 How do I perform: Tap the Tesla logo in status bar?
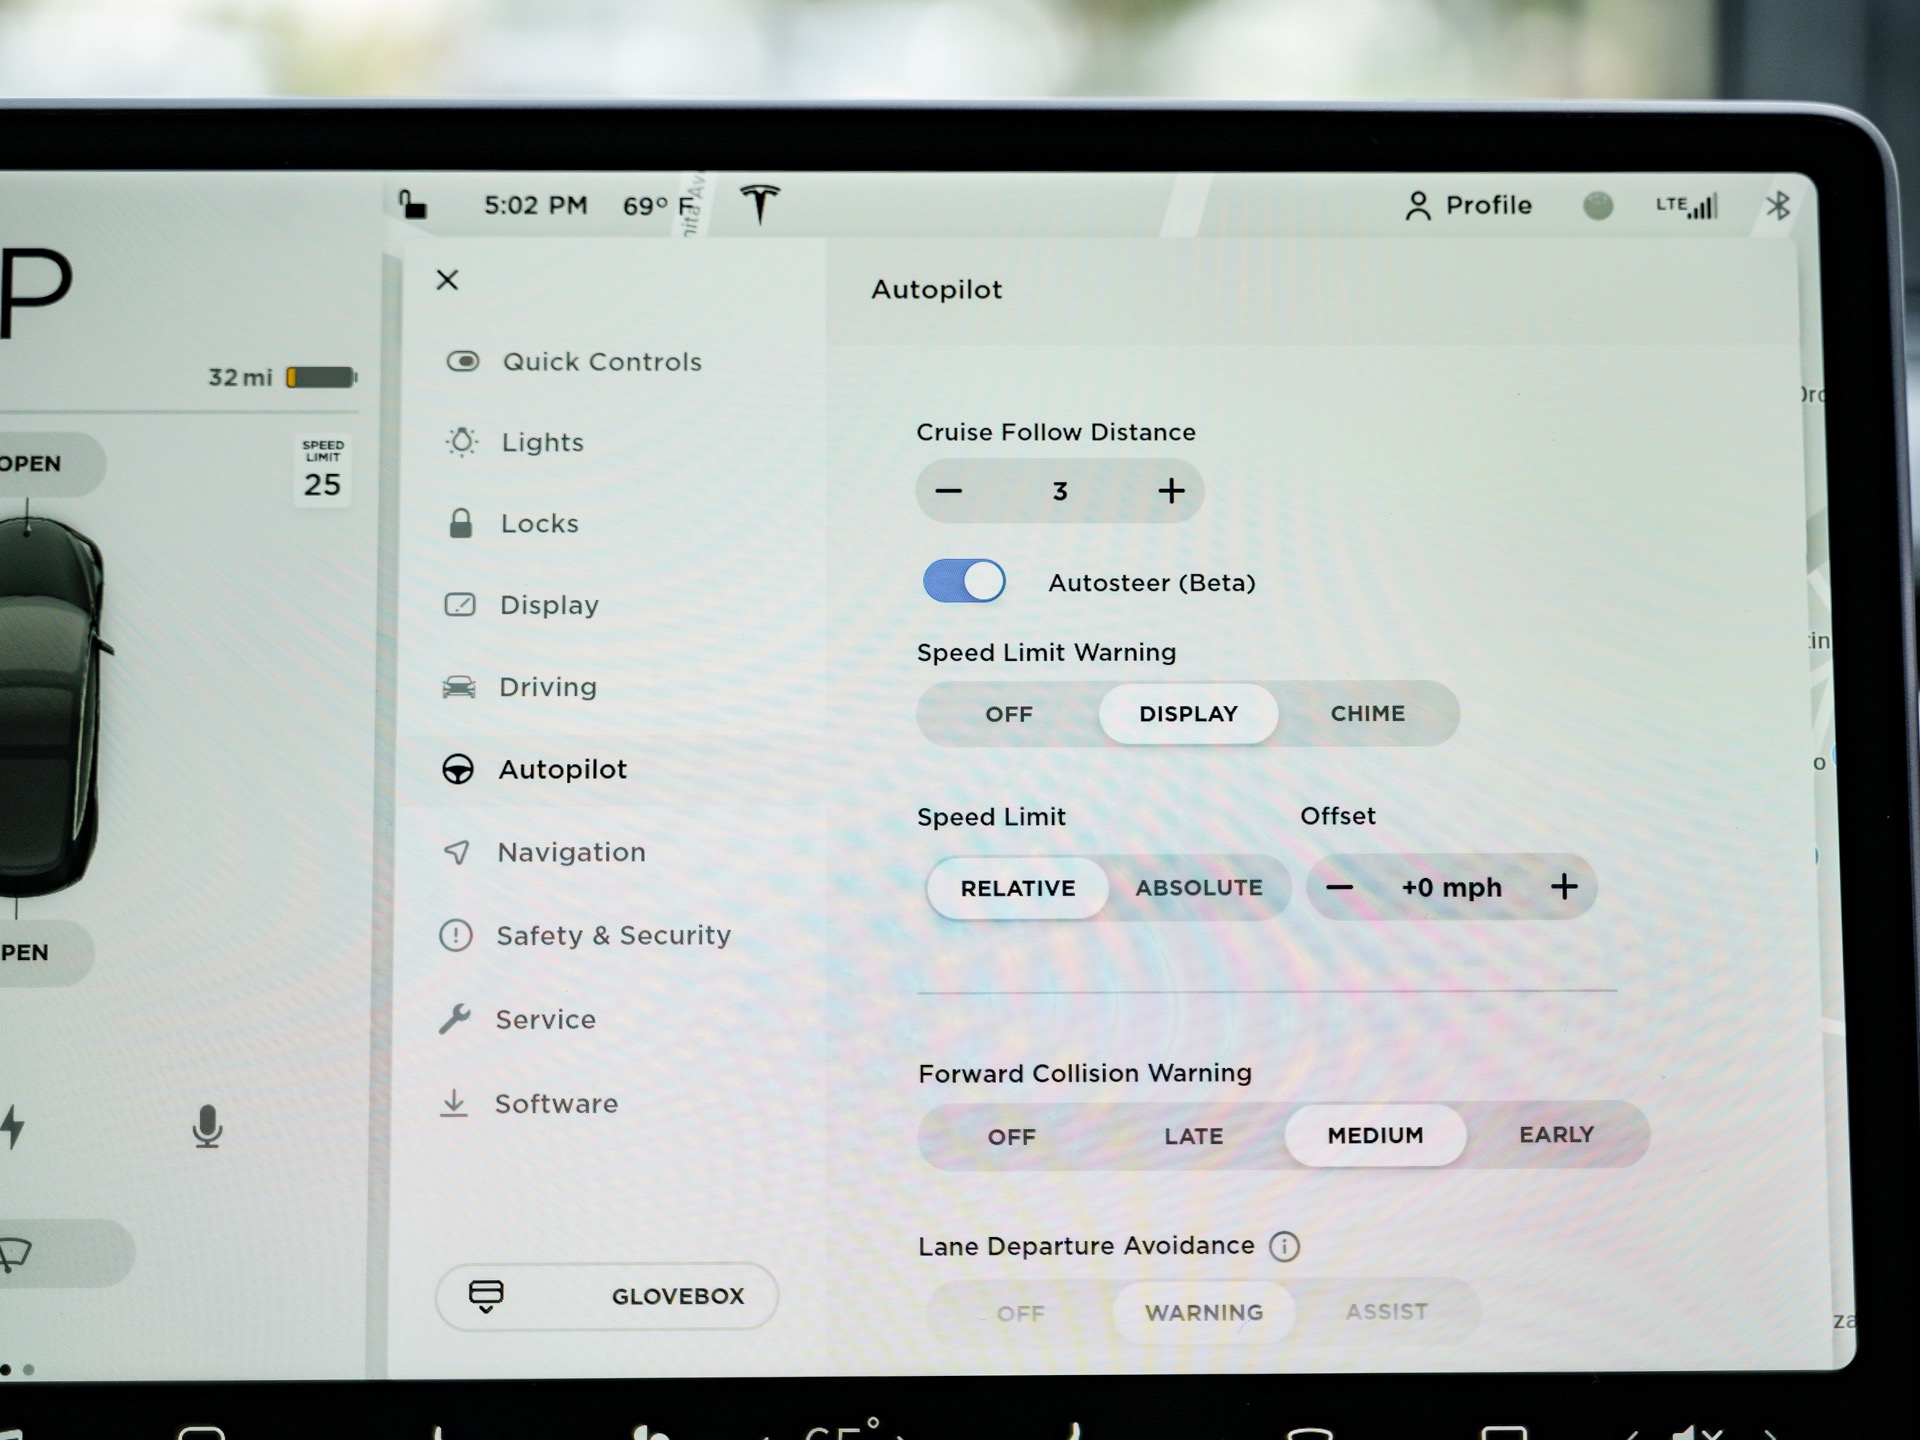(760, 204)
